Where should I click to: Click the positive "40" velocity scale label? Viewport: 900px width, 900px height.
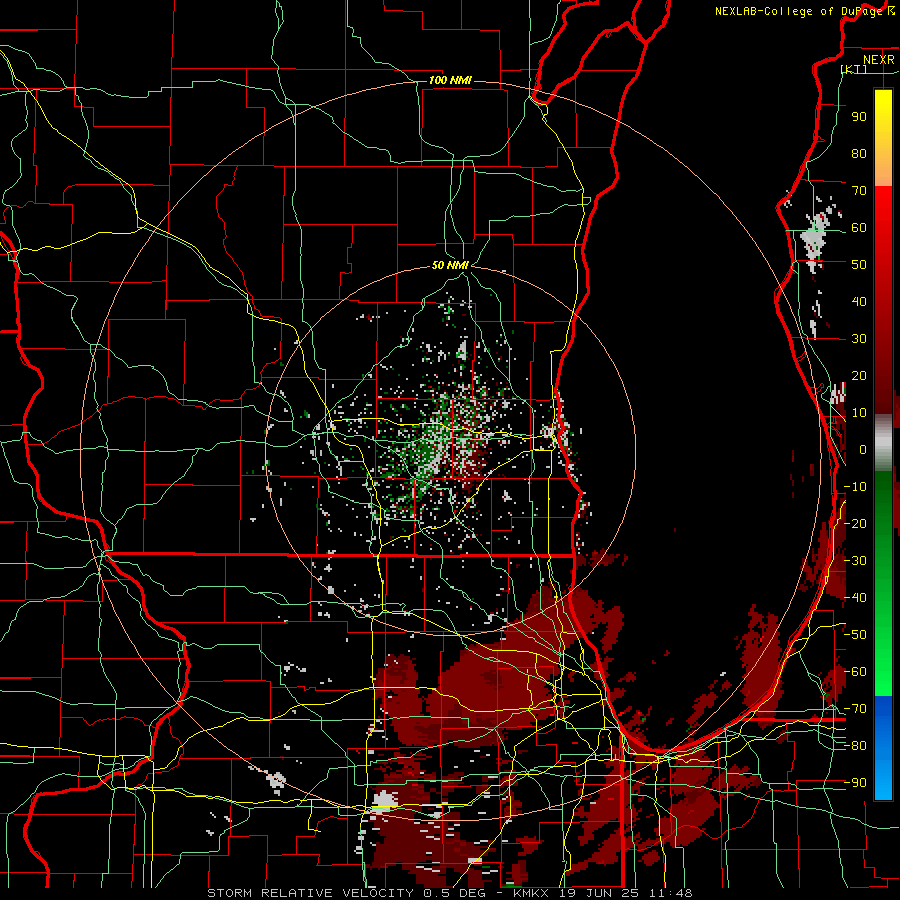(x=859, y=301)
